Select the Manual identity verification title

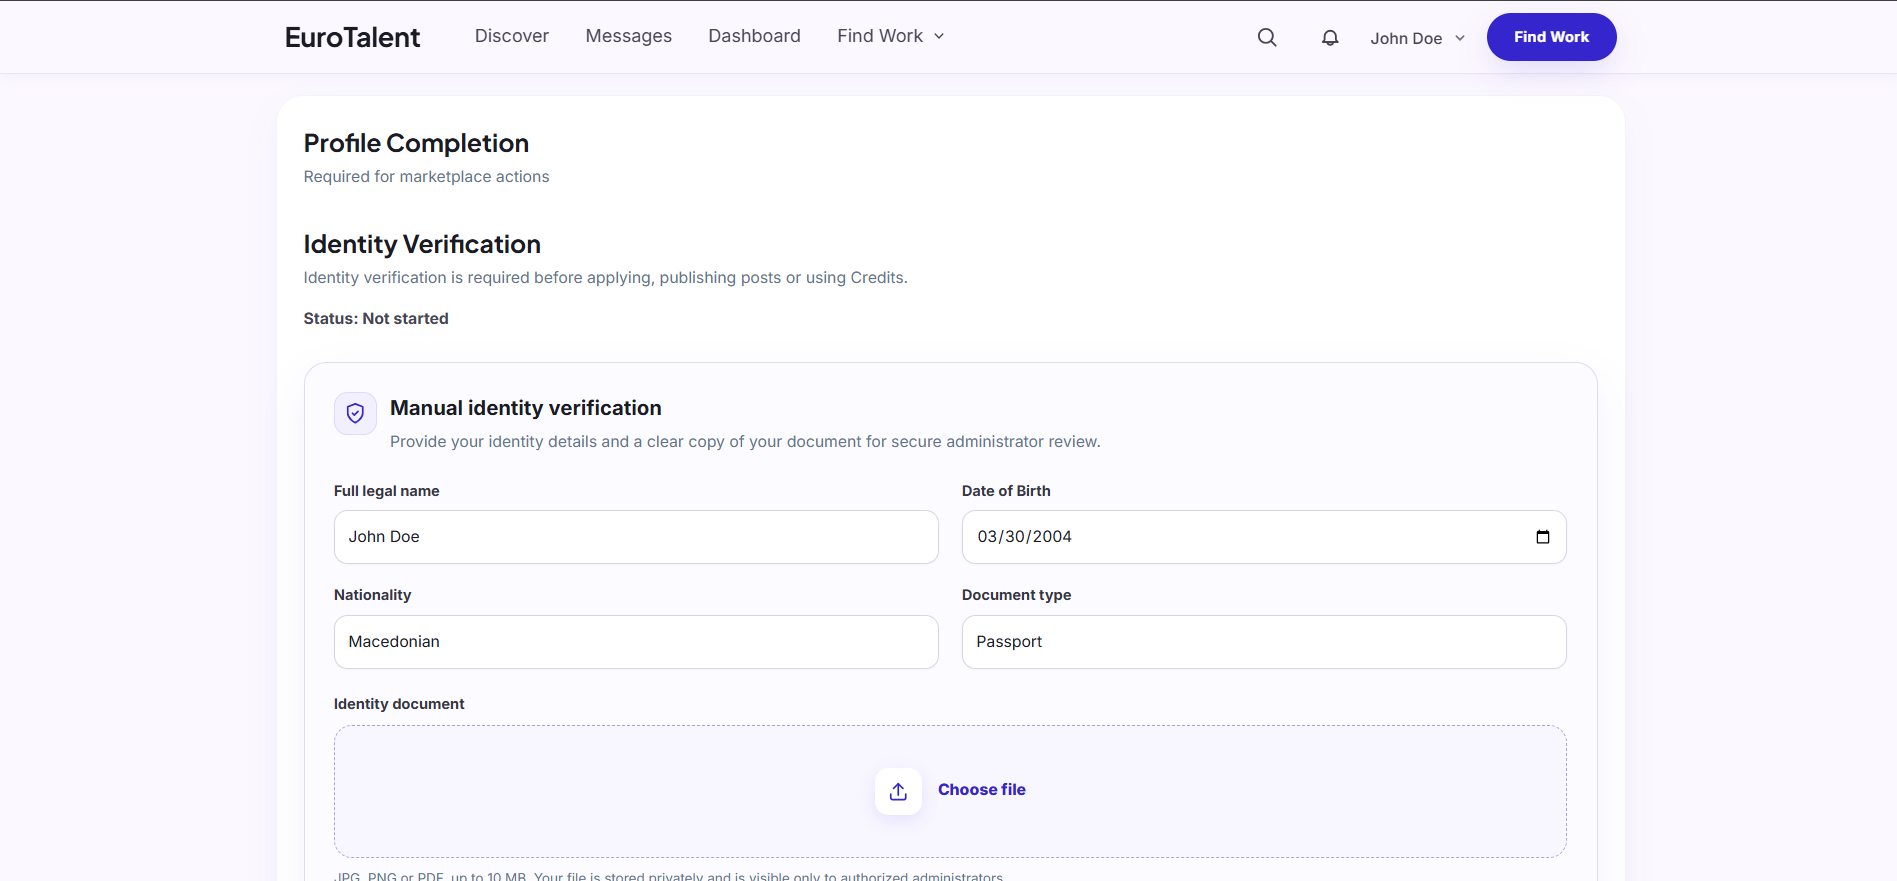pyautogui.click(x=526, y=408)
